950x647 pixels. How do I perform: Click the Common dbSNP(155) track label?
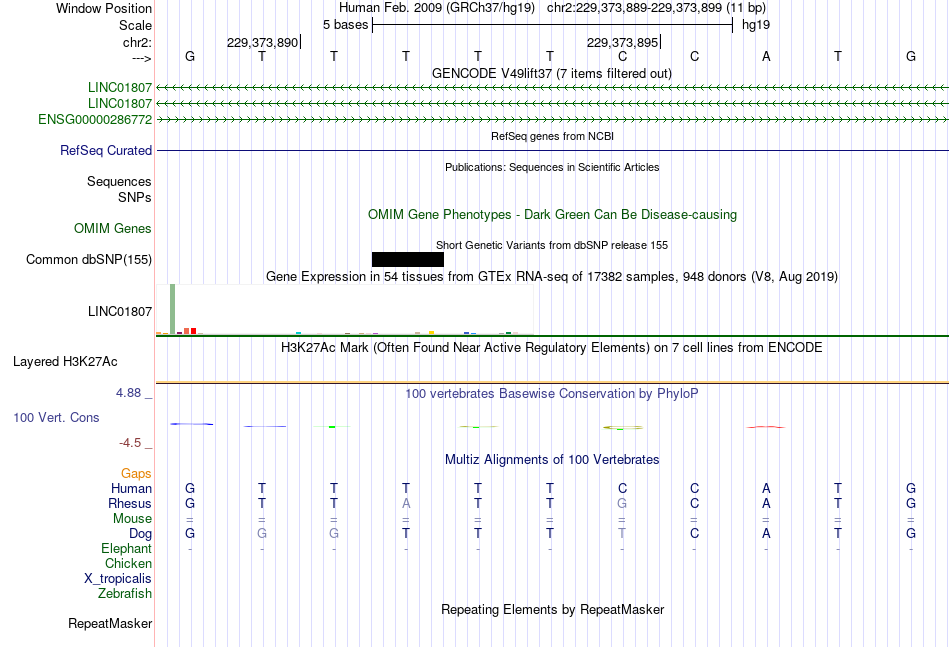(x=89, y=259)
